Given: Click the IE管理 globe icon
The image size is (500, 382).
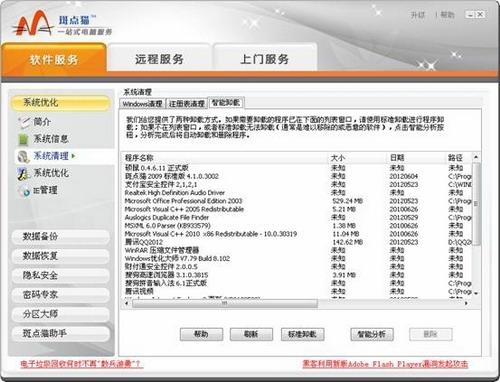Looking at the screenshot, I should [24, 191].
